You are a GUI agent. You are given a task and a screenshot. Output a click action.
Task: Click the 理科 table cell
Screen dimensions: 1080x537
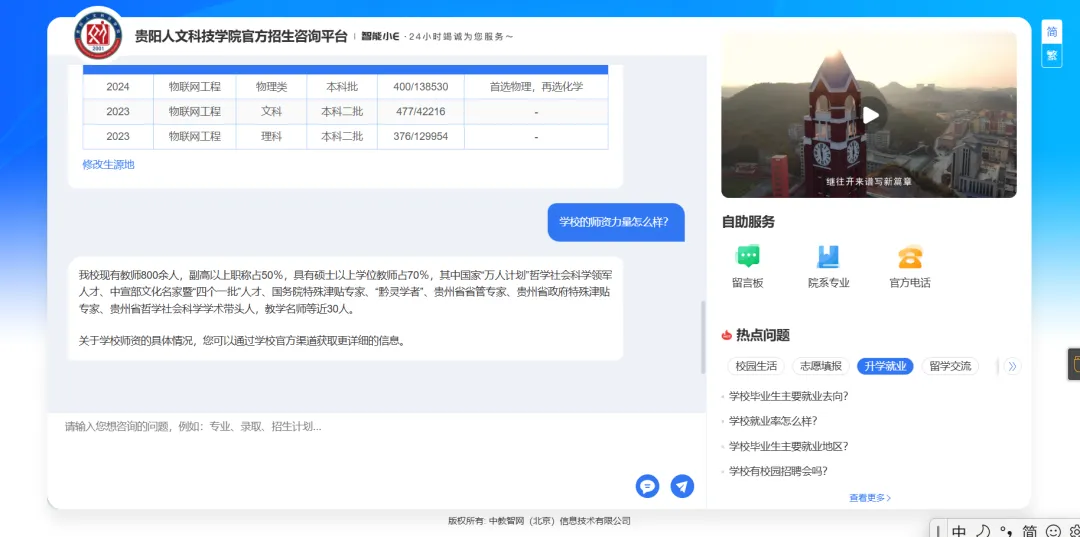(x=271, y=136)
